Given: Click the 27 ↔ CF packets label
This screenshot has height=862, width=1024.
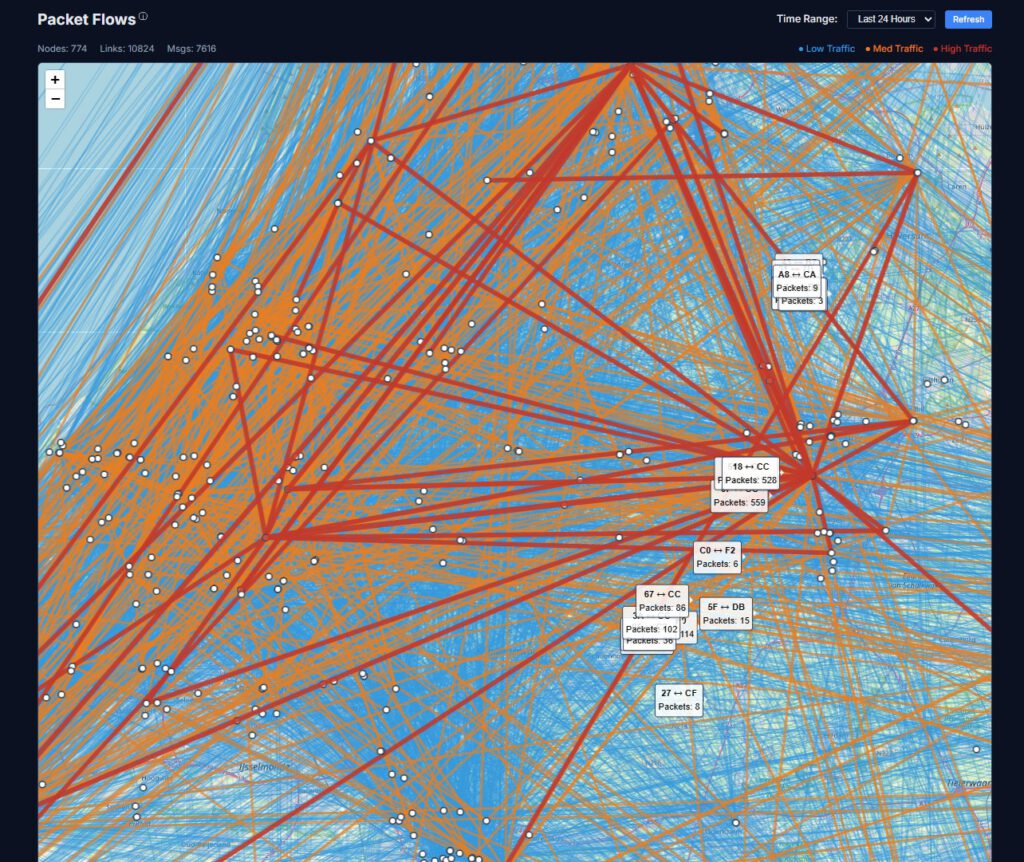Looking at the screenshot, I should (679, 699).
